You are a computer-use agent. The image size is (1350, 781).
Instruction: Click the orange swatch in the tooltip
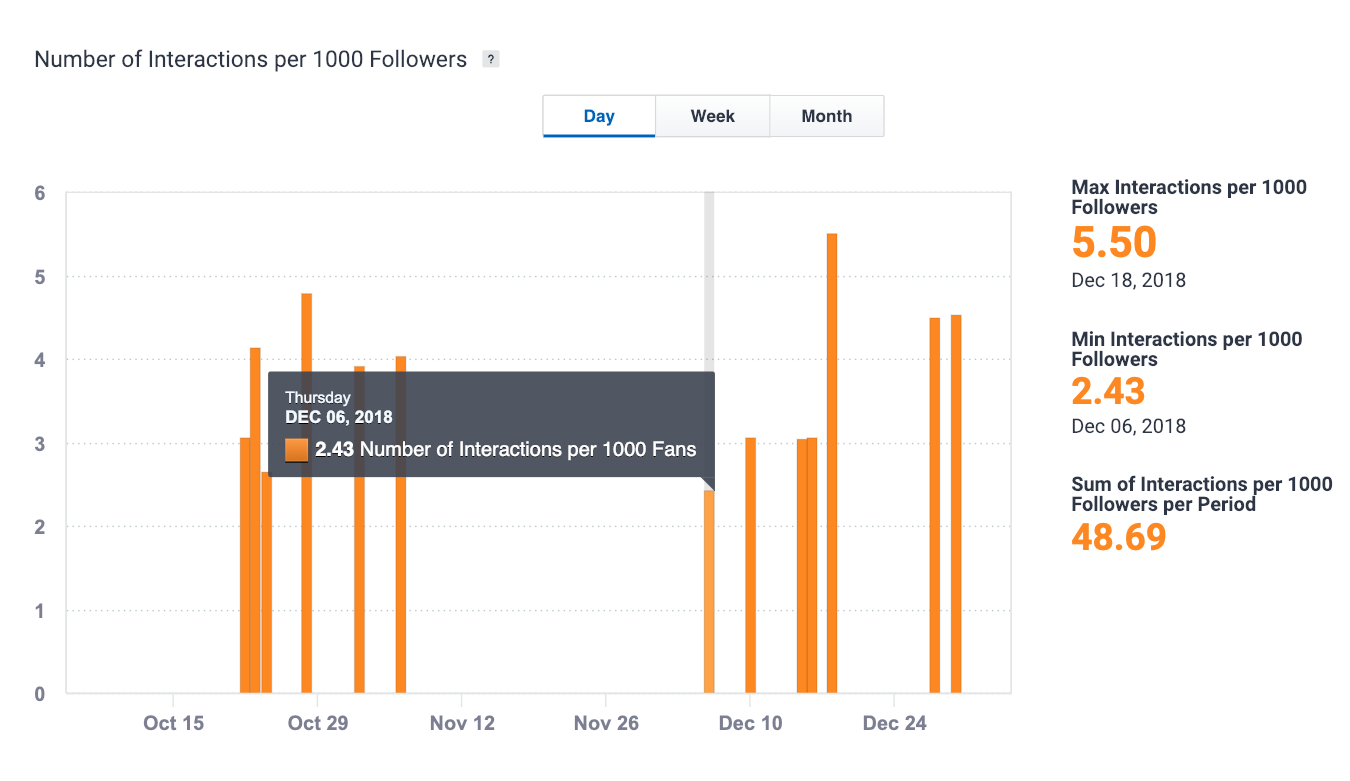[x=297, y=450]
